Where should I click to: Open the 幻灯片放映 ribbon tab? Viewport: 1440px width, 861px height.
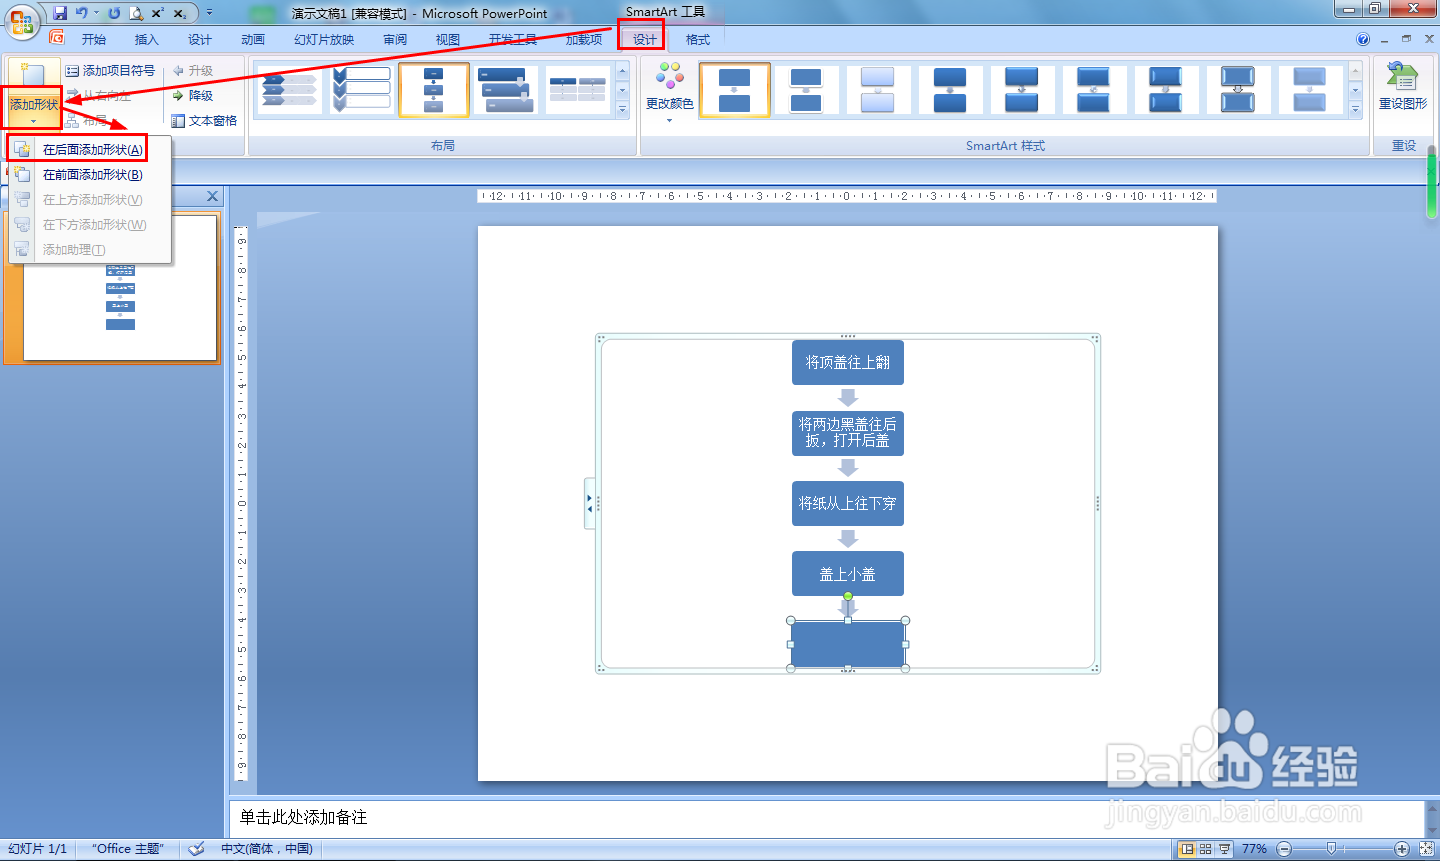[324, 40]
